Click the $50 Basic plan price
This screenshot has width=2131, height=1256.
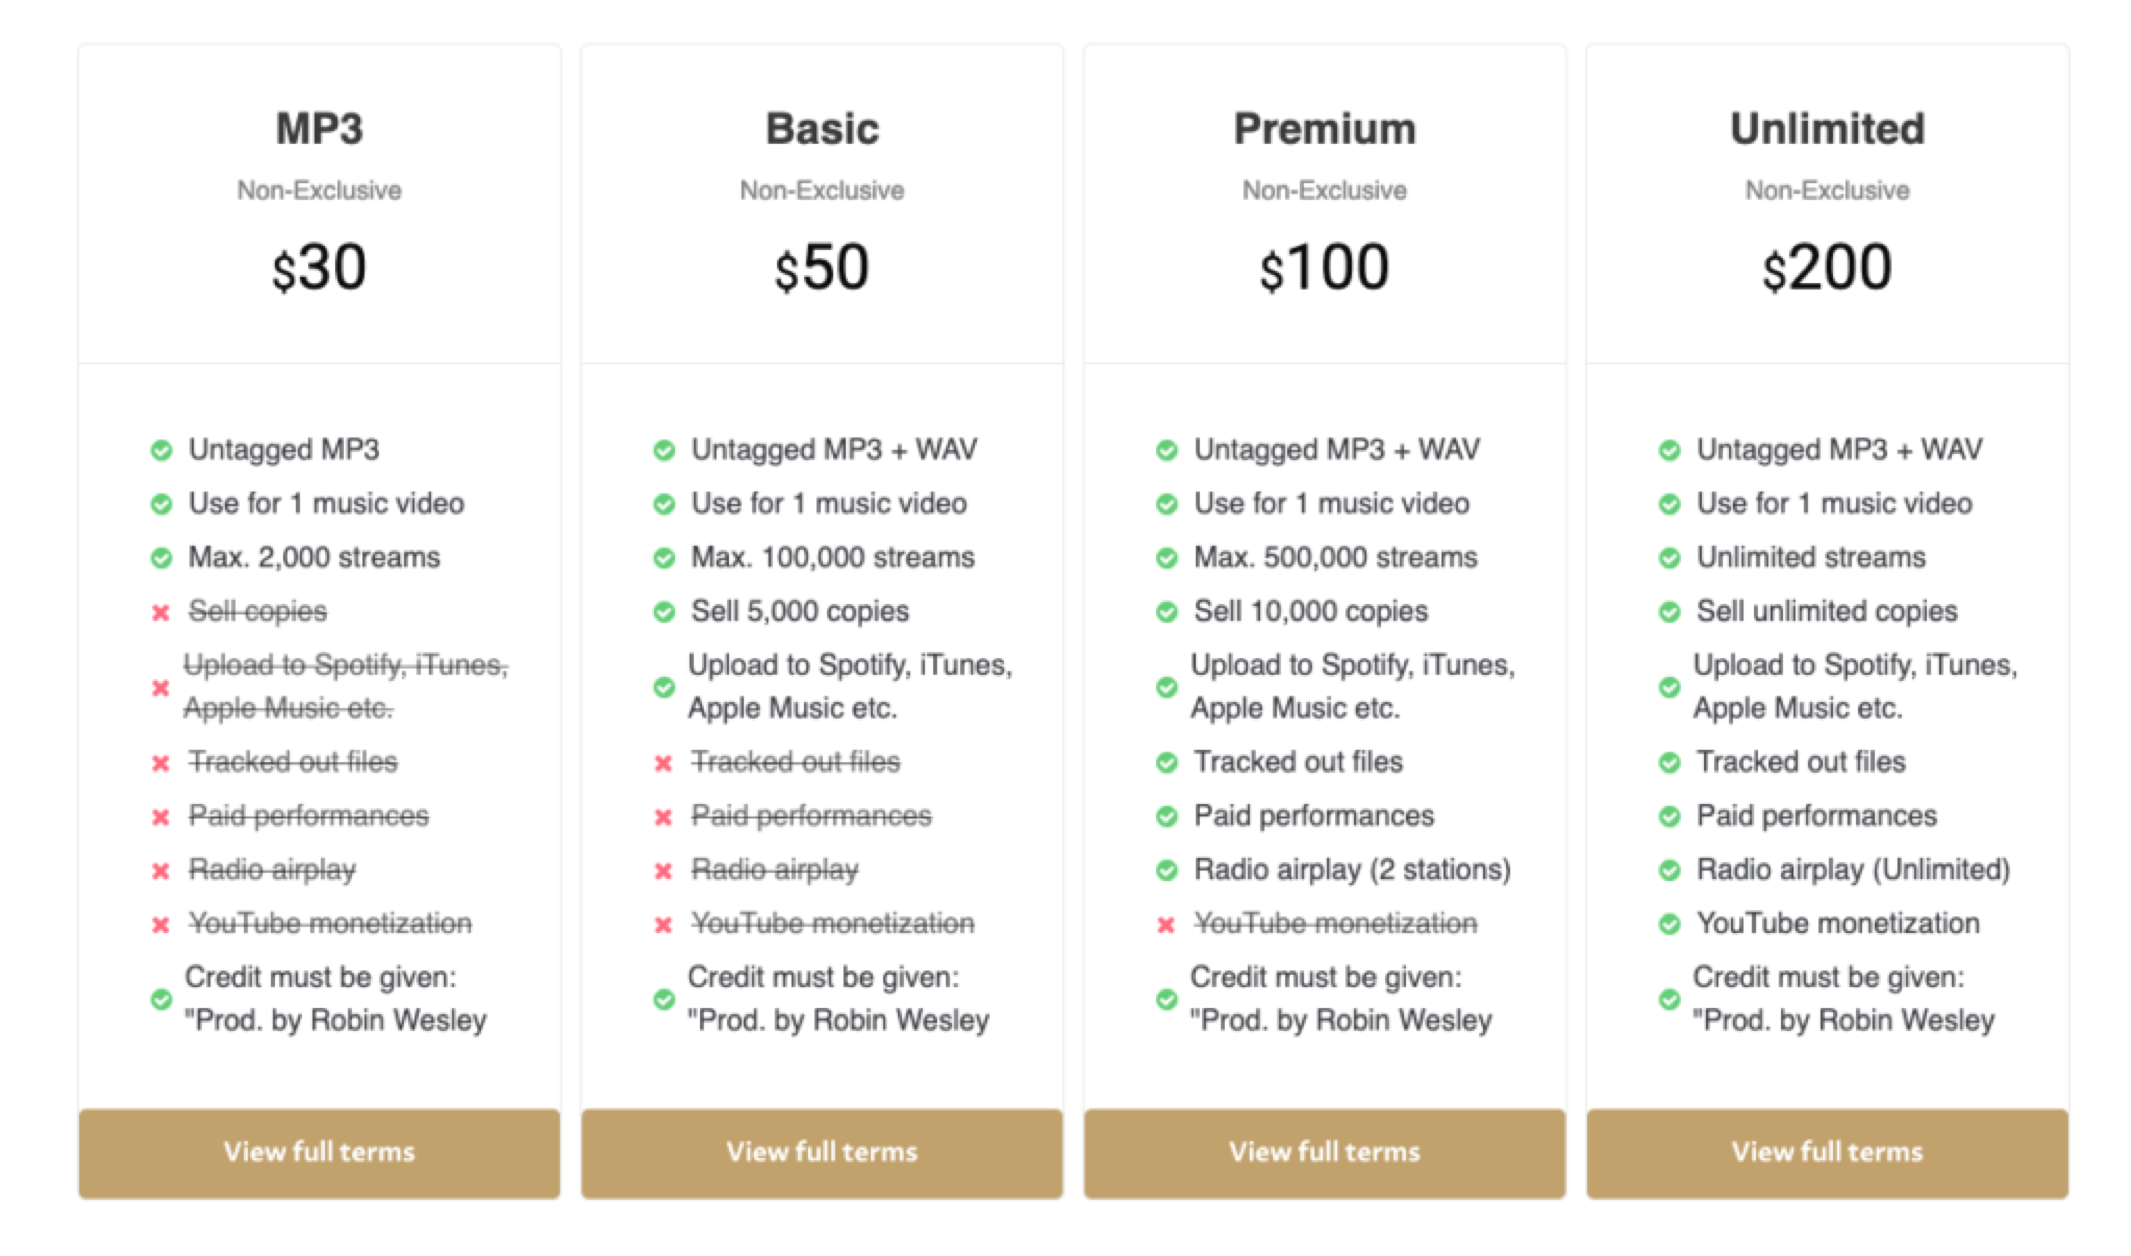[x=821, y=268]
